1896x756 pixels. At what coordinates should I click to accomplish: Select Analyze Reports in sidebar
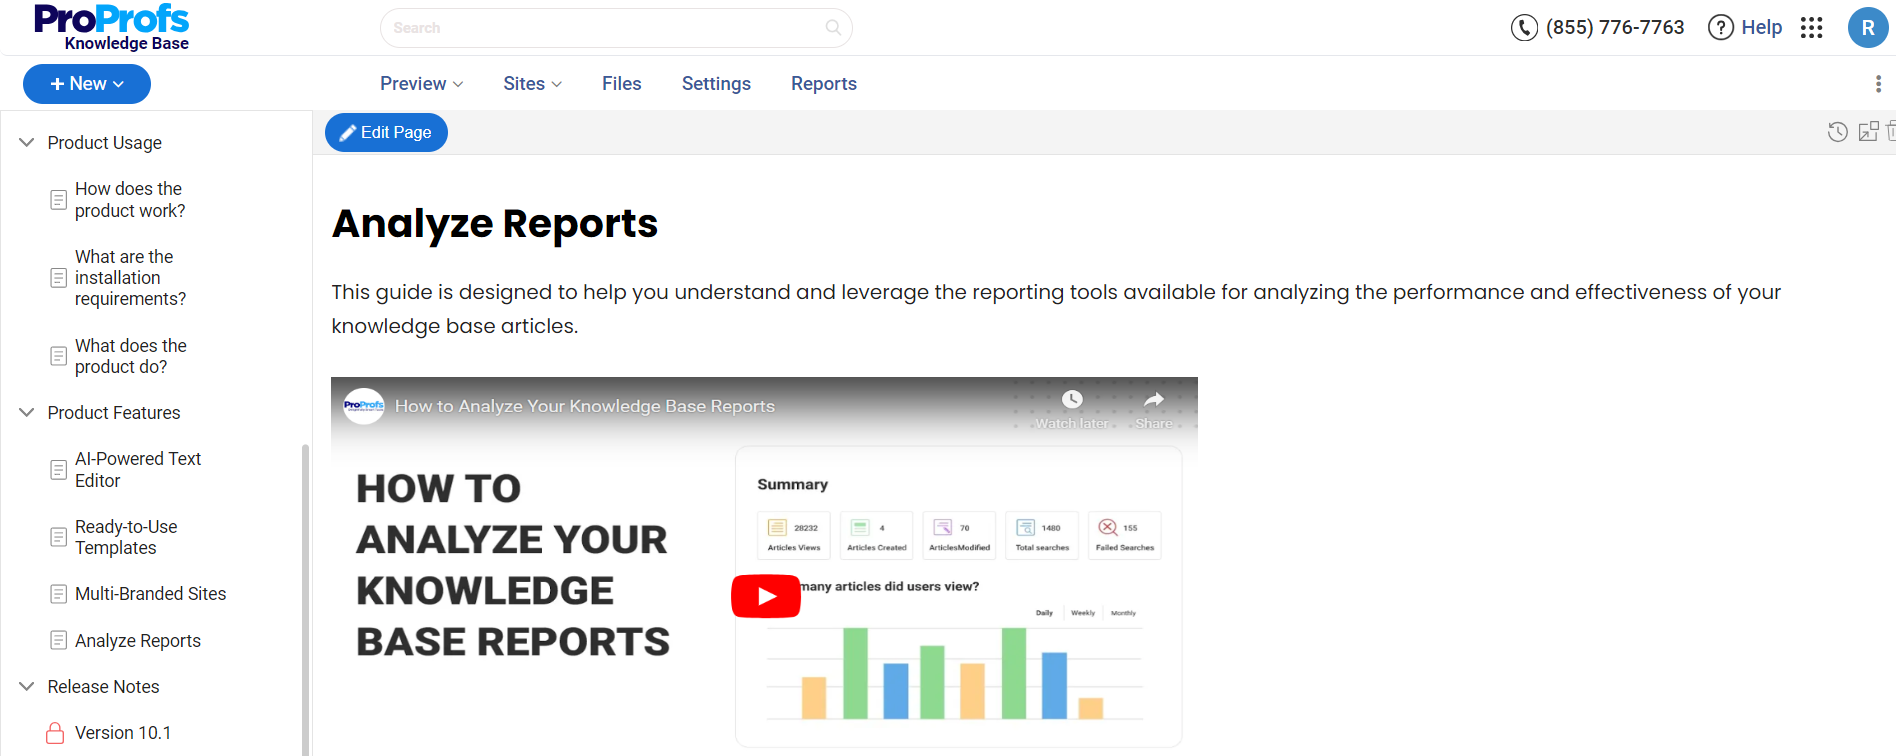[138, 641]
